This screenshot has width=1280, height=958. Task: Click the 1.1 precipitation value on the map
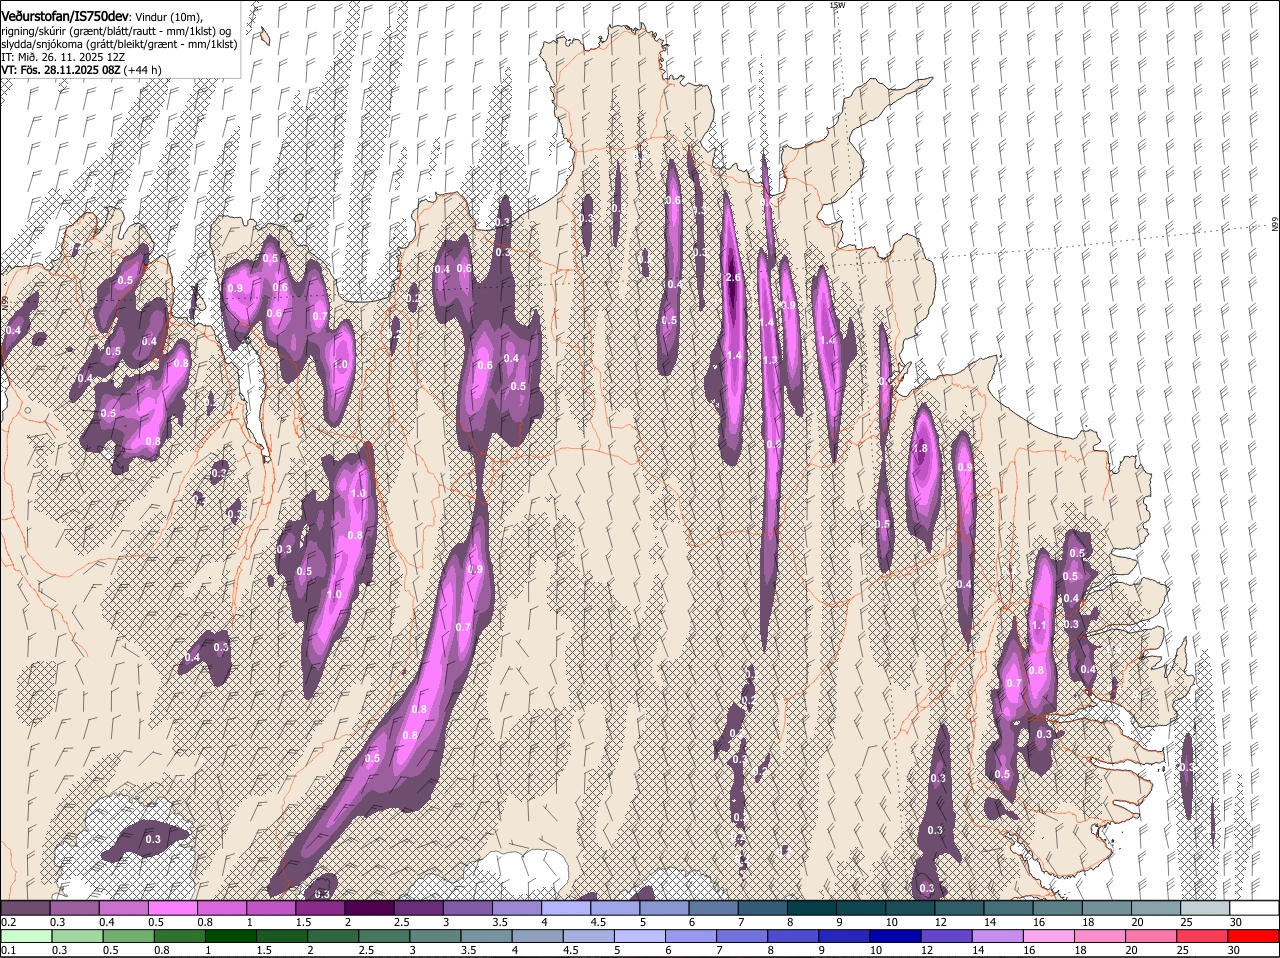[x=1038, y=626]
